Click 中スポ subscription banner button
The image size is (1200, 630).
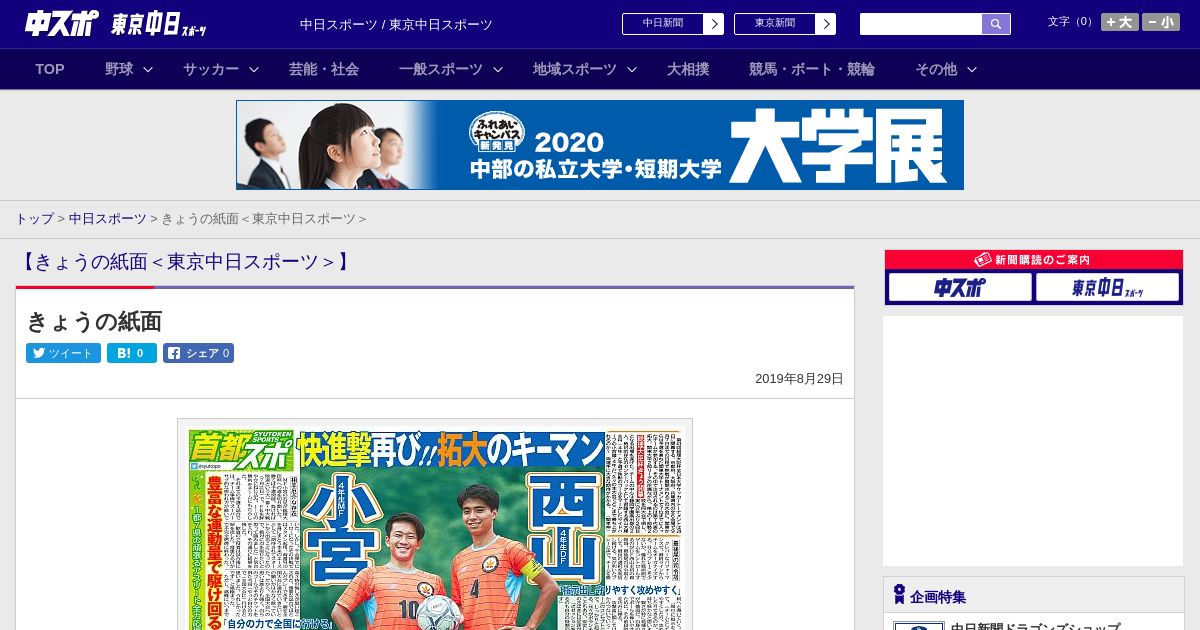tap(960, 287)
